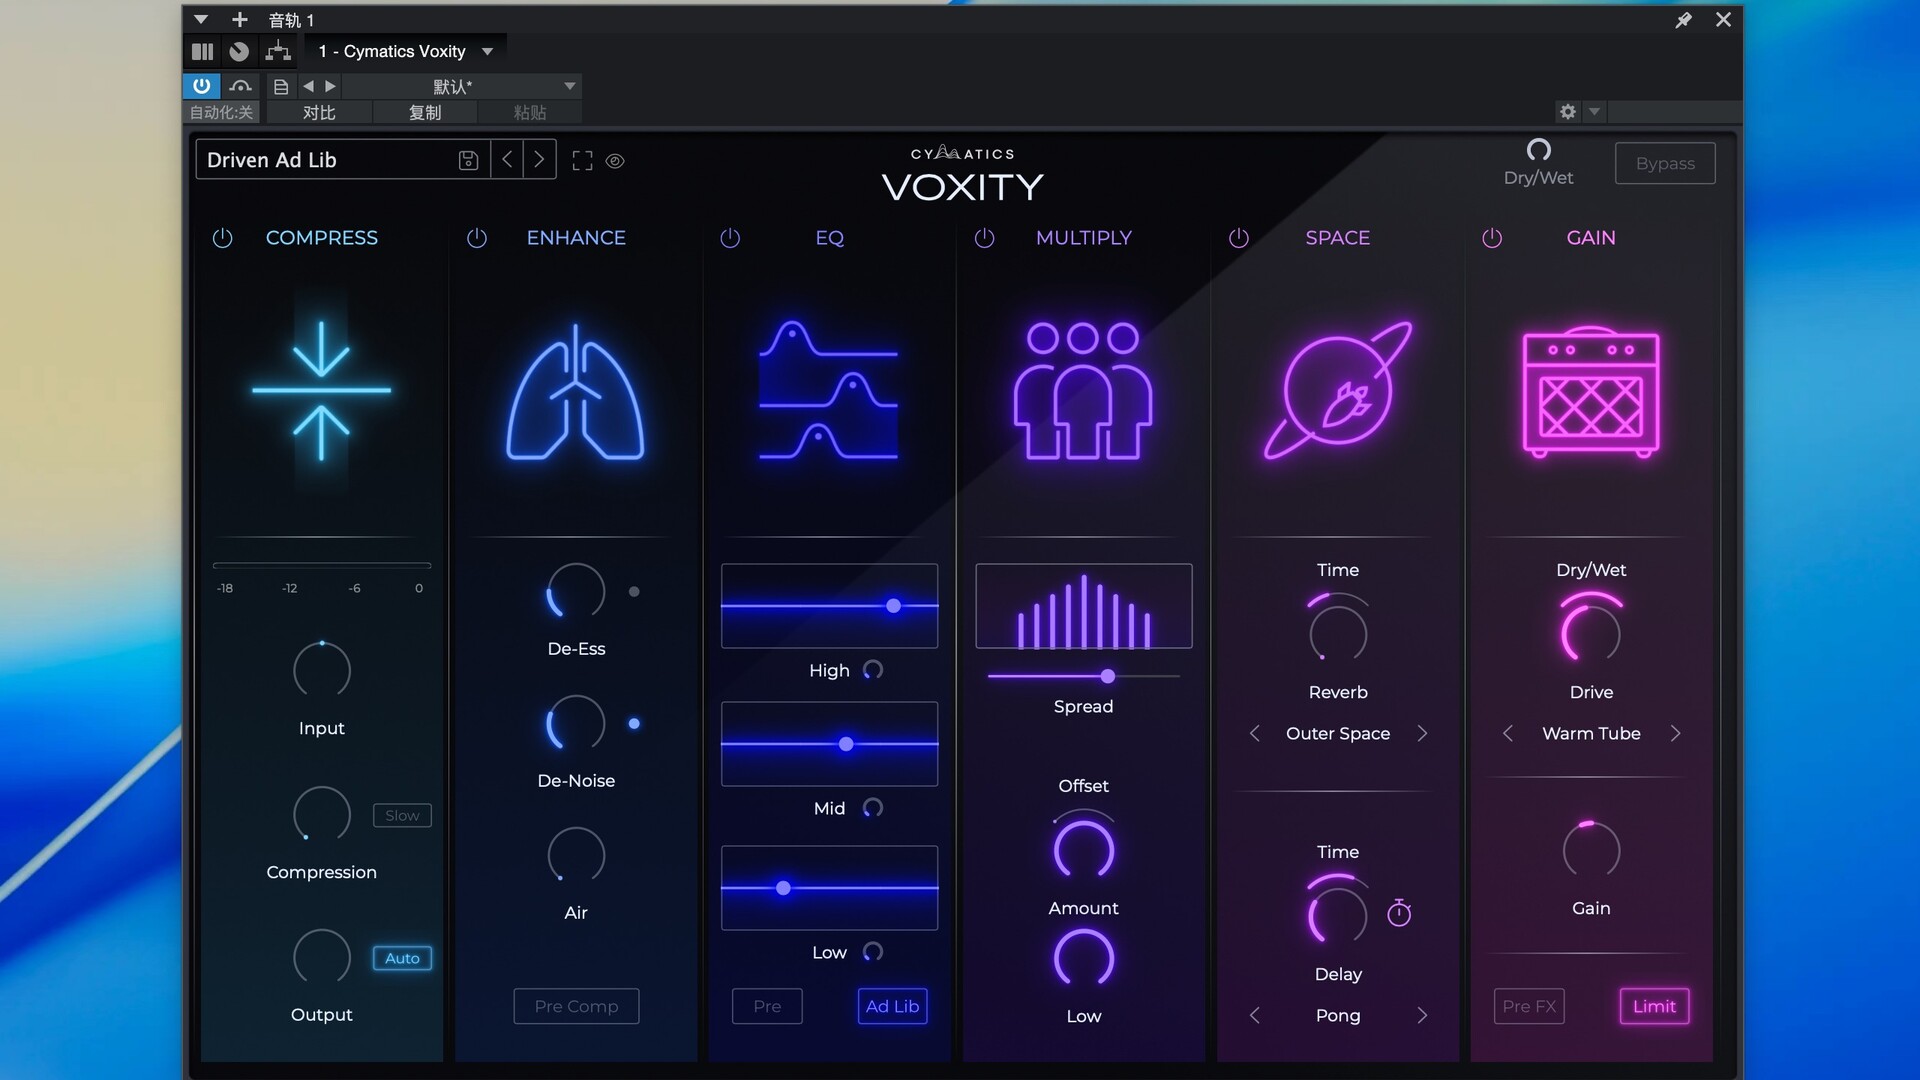Go to next host preset arrow
This screenshot has height=1080, width=1920.
(330, 86)
